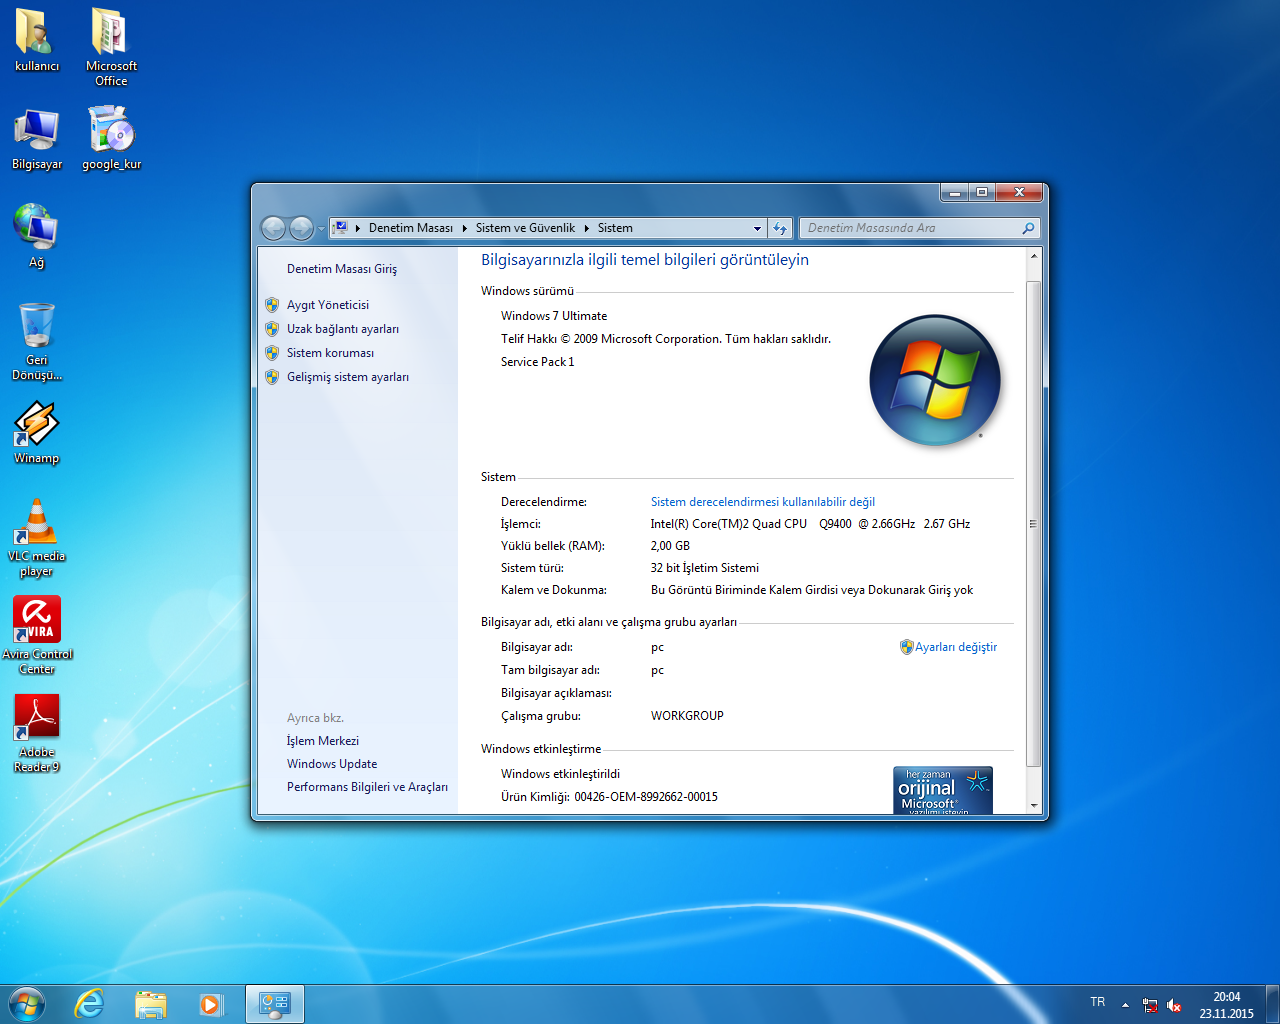Click the Forward navigation arrow

tap(301, 228)
